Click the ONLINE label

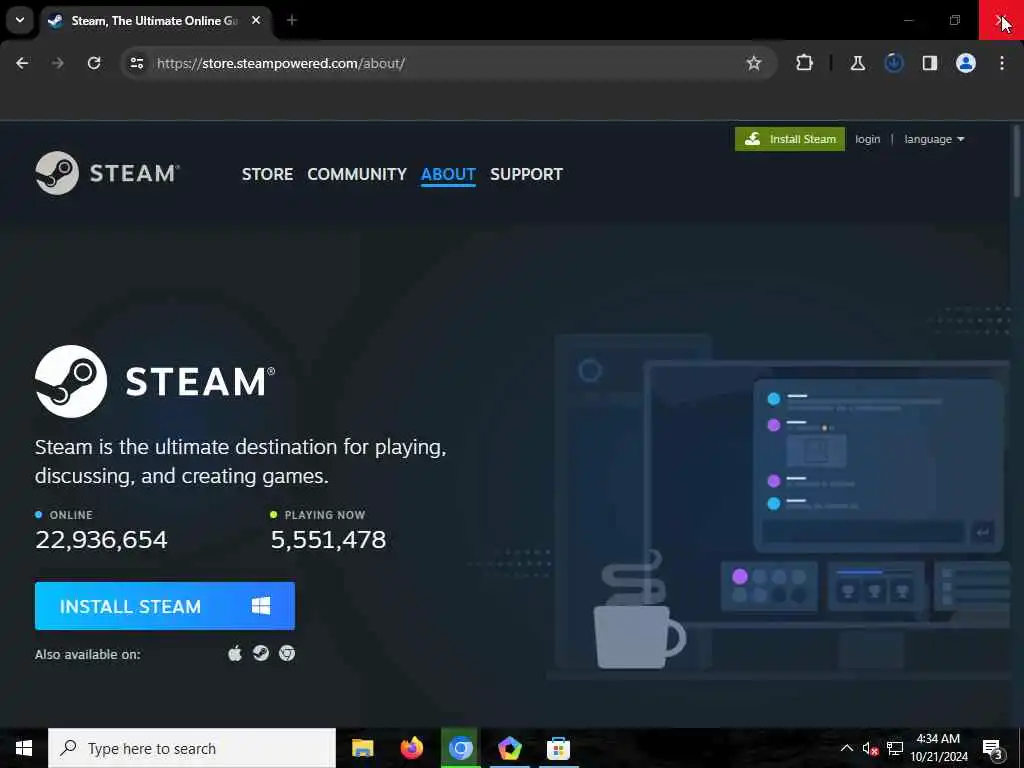pyautogui.click(x=71, y=515)
